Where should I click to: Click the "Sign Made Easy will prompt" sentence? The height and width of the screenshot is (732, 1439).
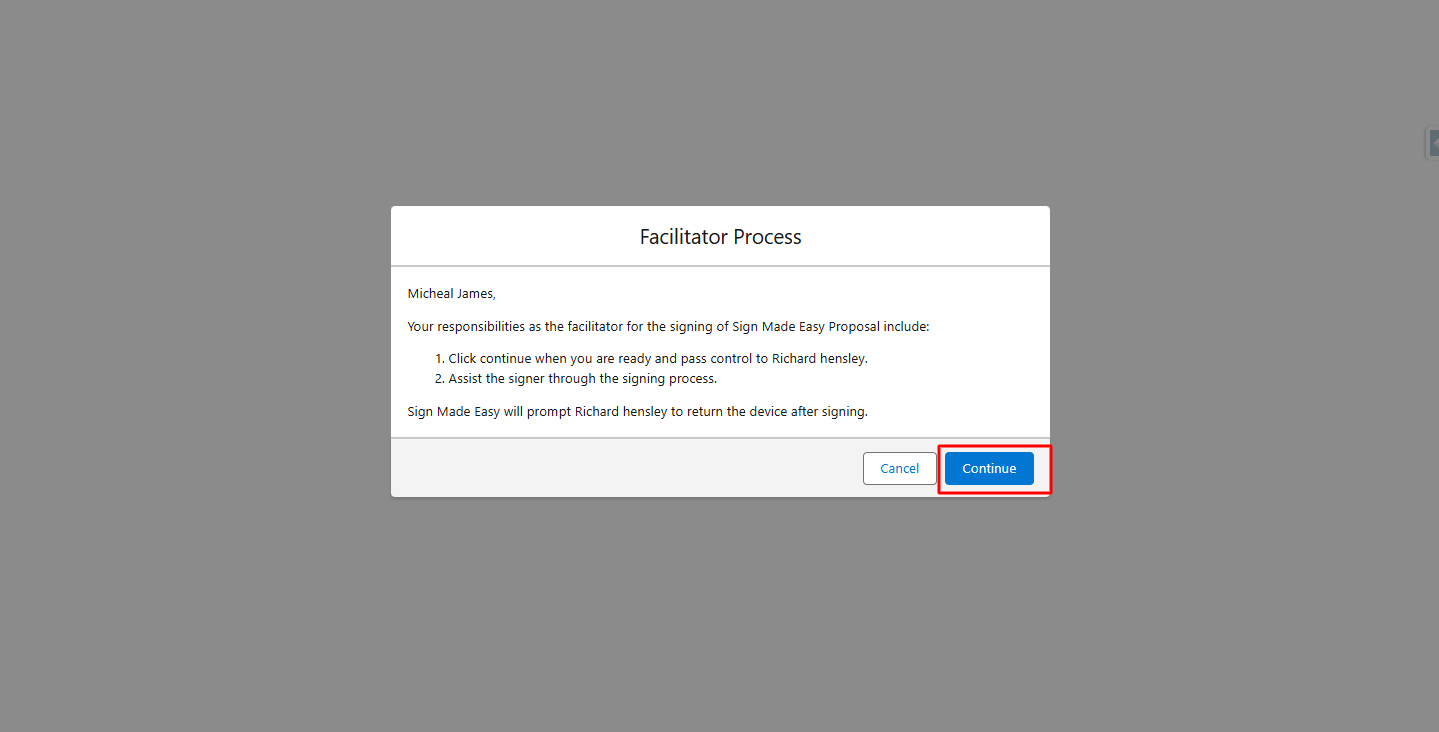pyautogui.click(x=637, y=412)
